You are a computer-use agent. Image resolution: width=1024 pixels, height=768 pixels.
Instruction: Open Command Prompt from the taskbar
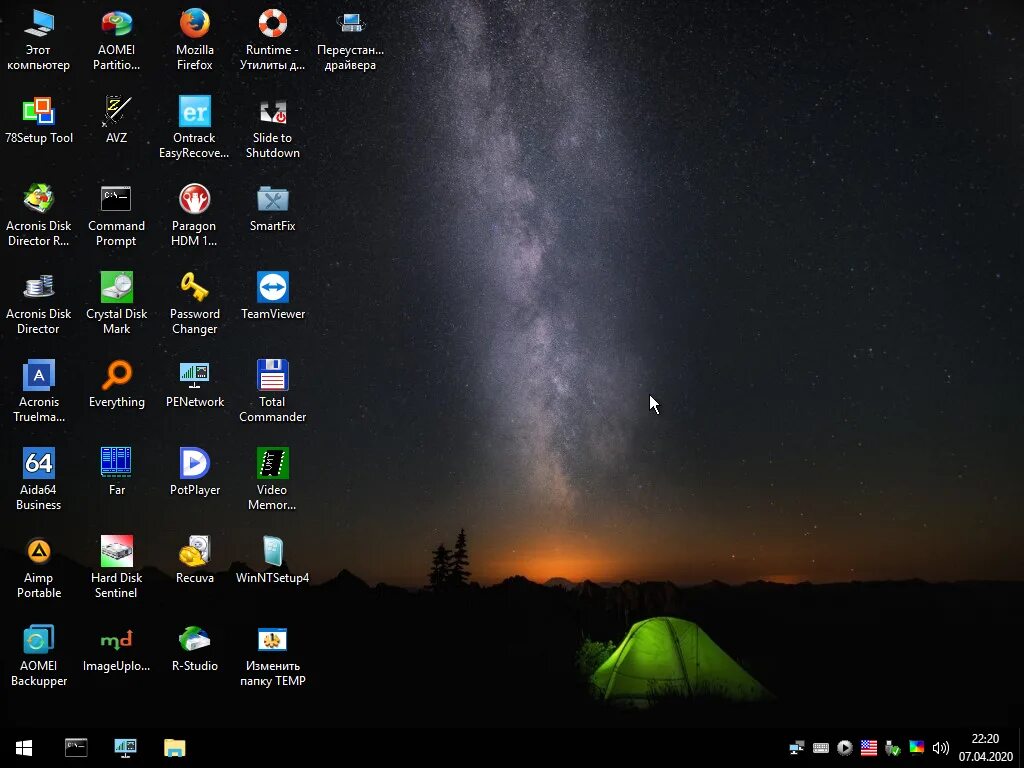click(x=76, y=748)
